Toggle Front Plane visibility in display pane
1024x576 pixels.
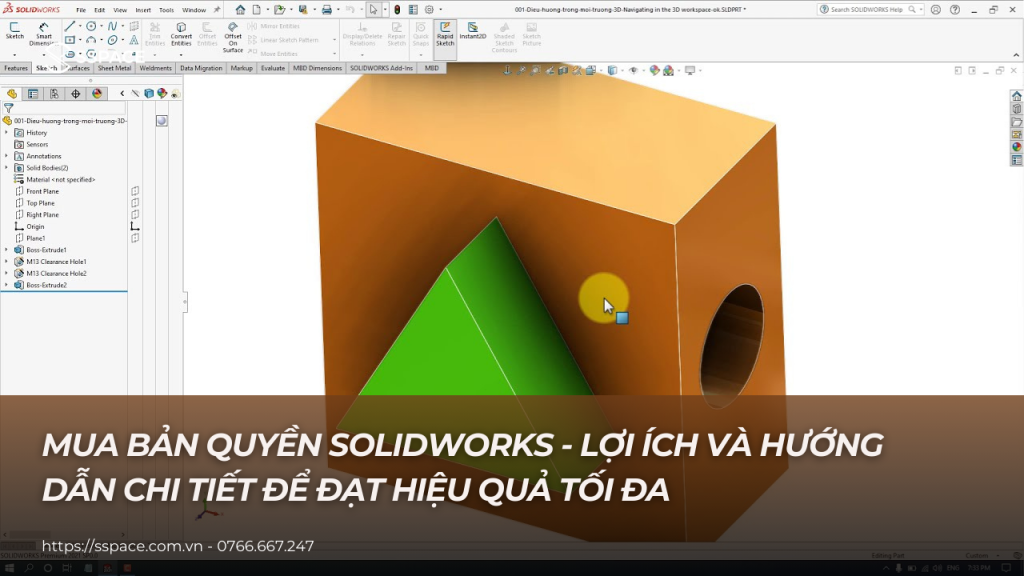coord(135,191)
